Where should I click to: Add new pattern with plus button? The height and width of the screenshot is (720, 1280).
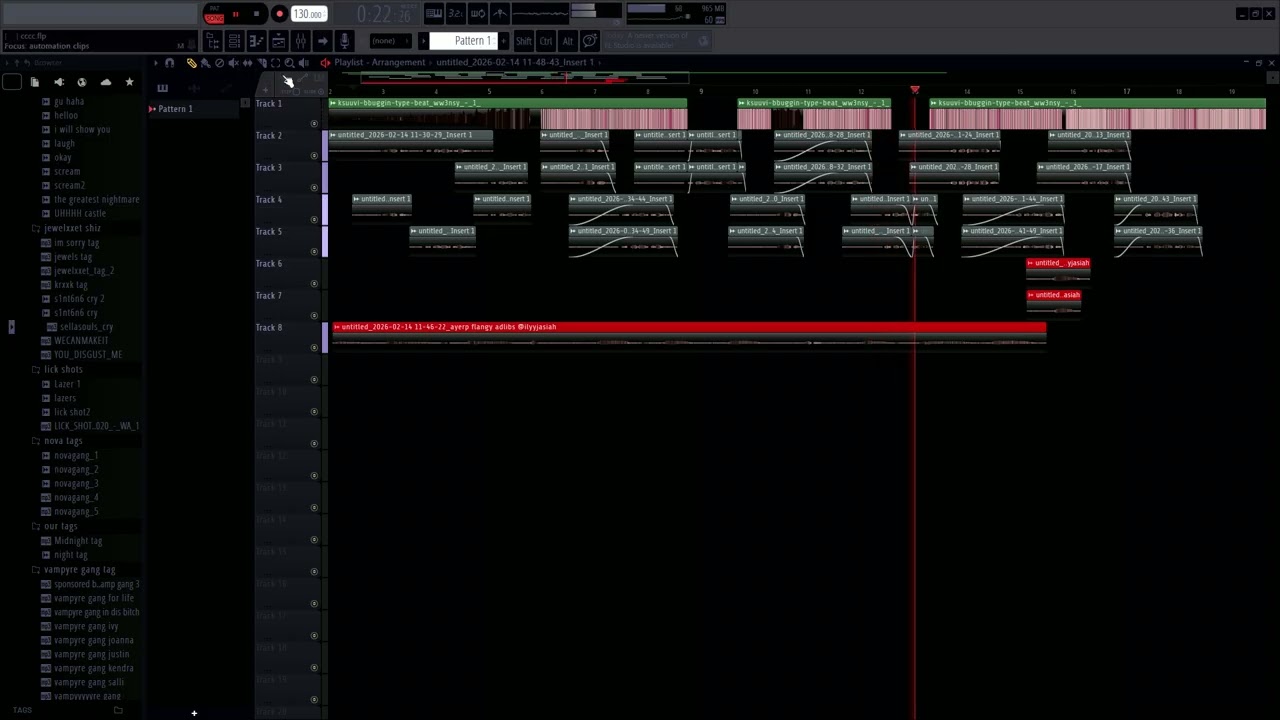pyautogui.click(x=504, y=41)
